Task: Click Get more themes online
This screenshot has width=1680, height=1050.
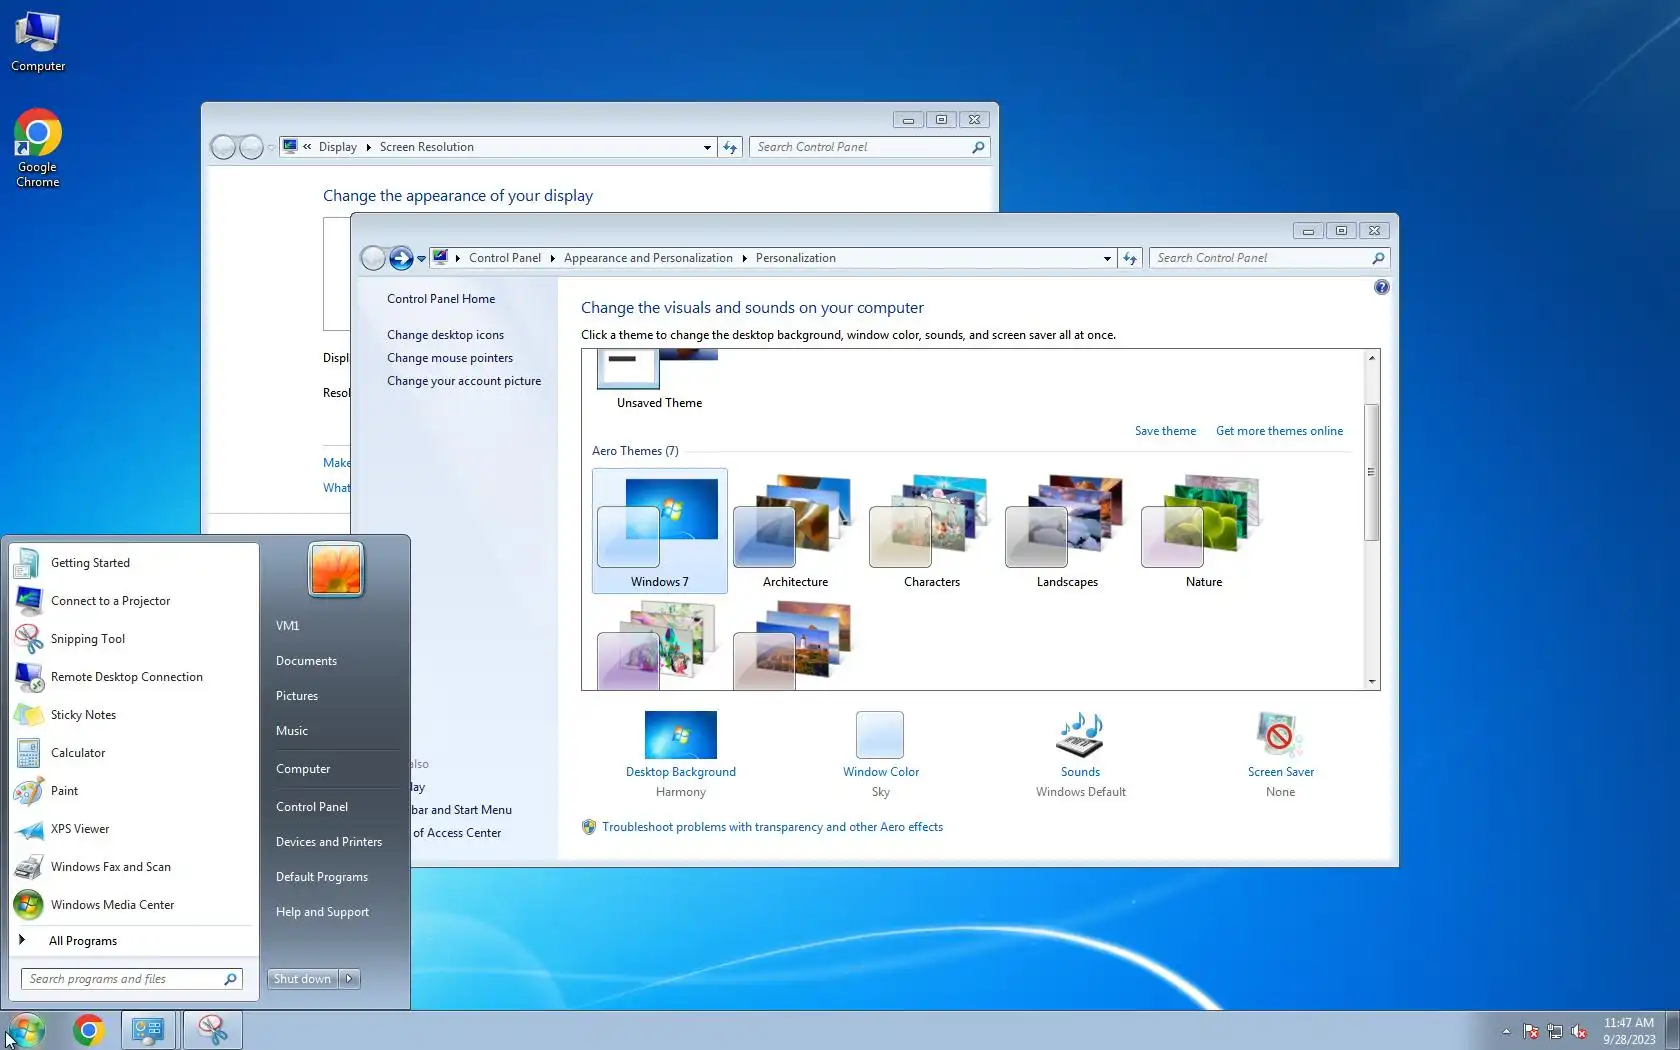Action: pyautogui.click(x=1279, y=431)
